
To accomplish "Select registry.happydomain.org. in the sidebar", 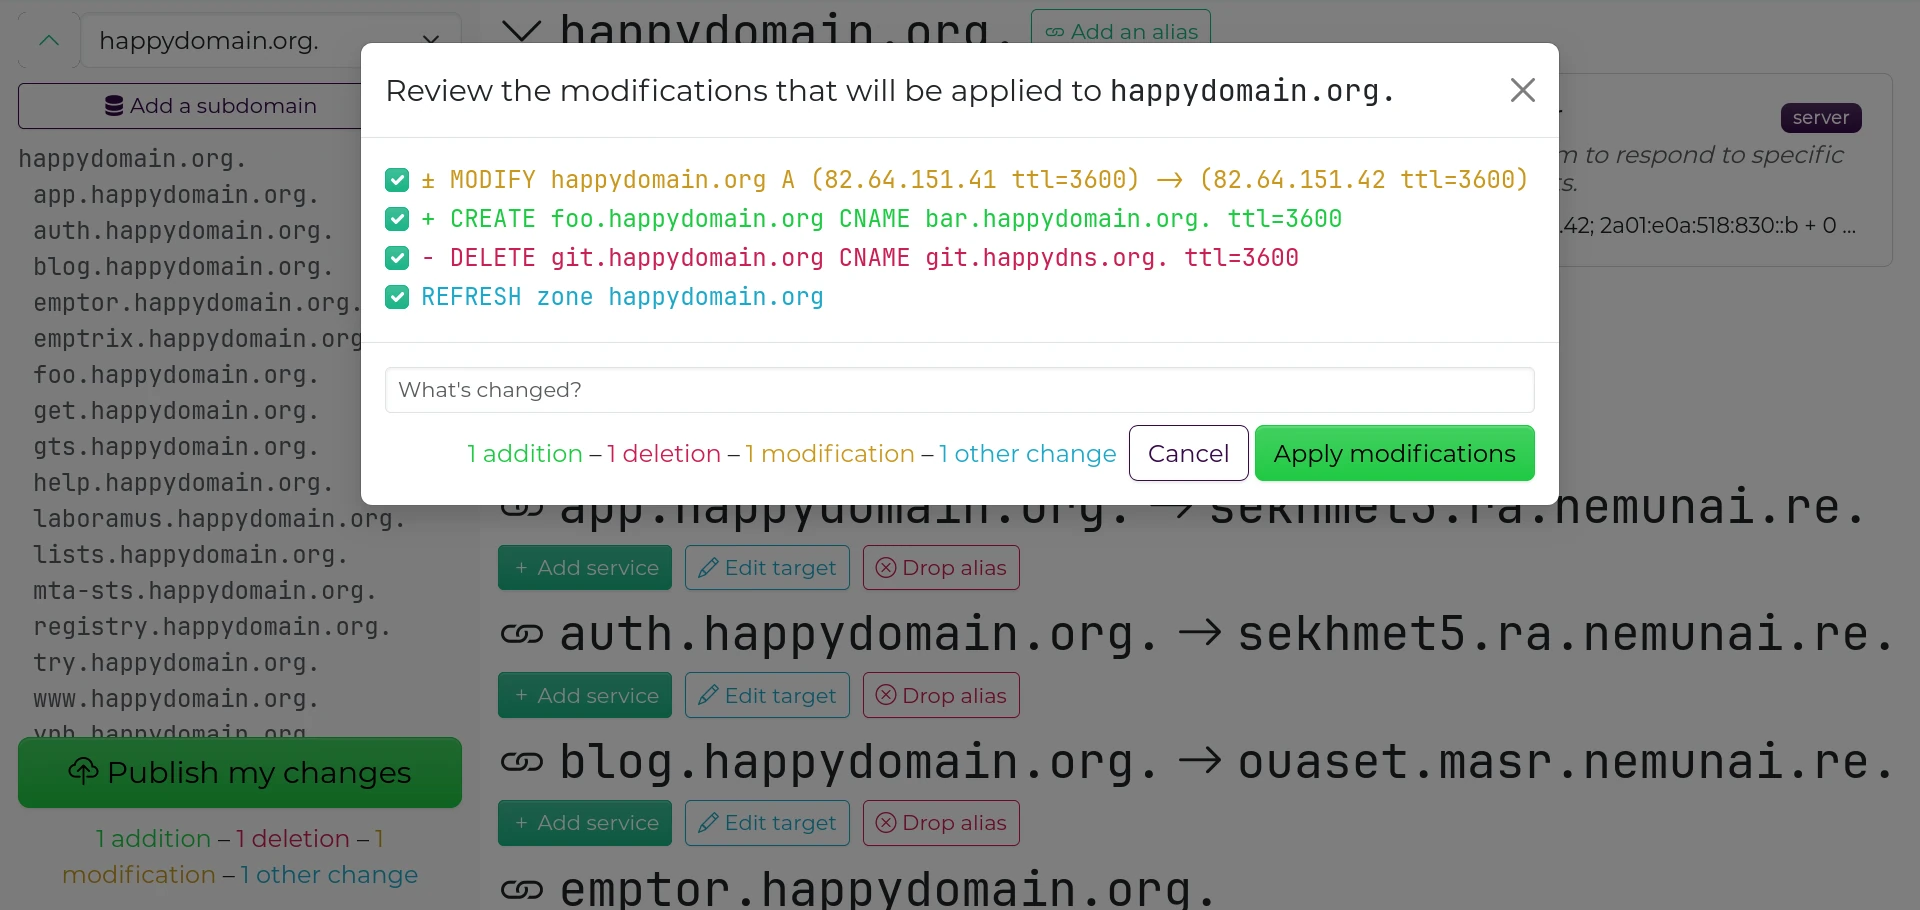I will [x=211, y=627].
